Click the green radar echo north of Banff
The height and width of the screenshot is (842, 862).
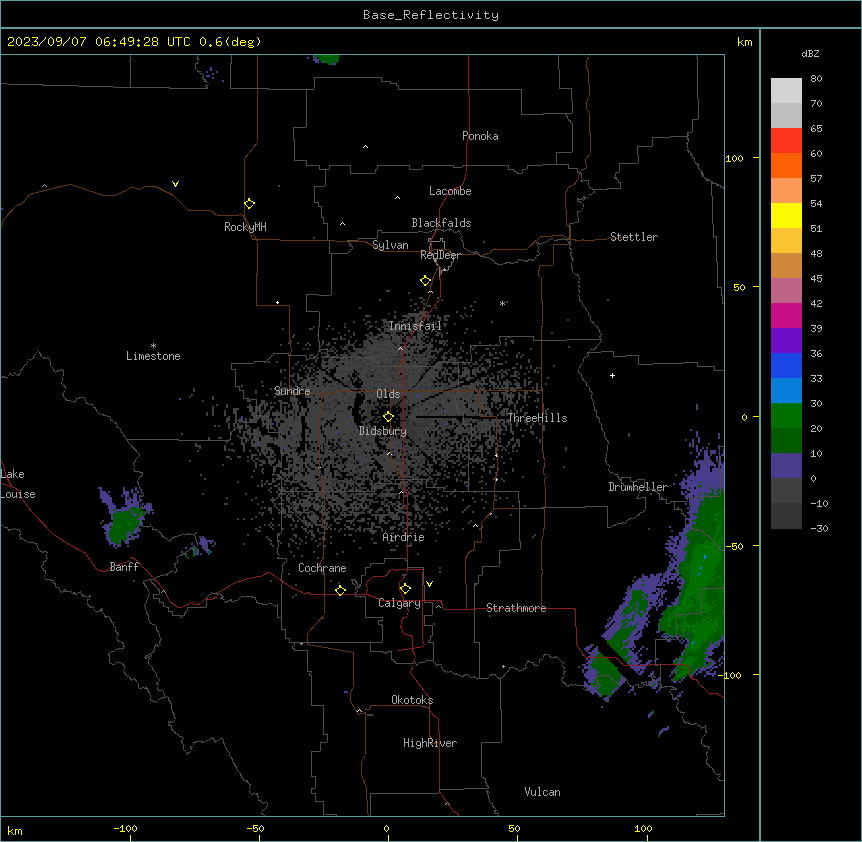125,522
